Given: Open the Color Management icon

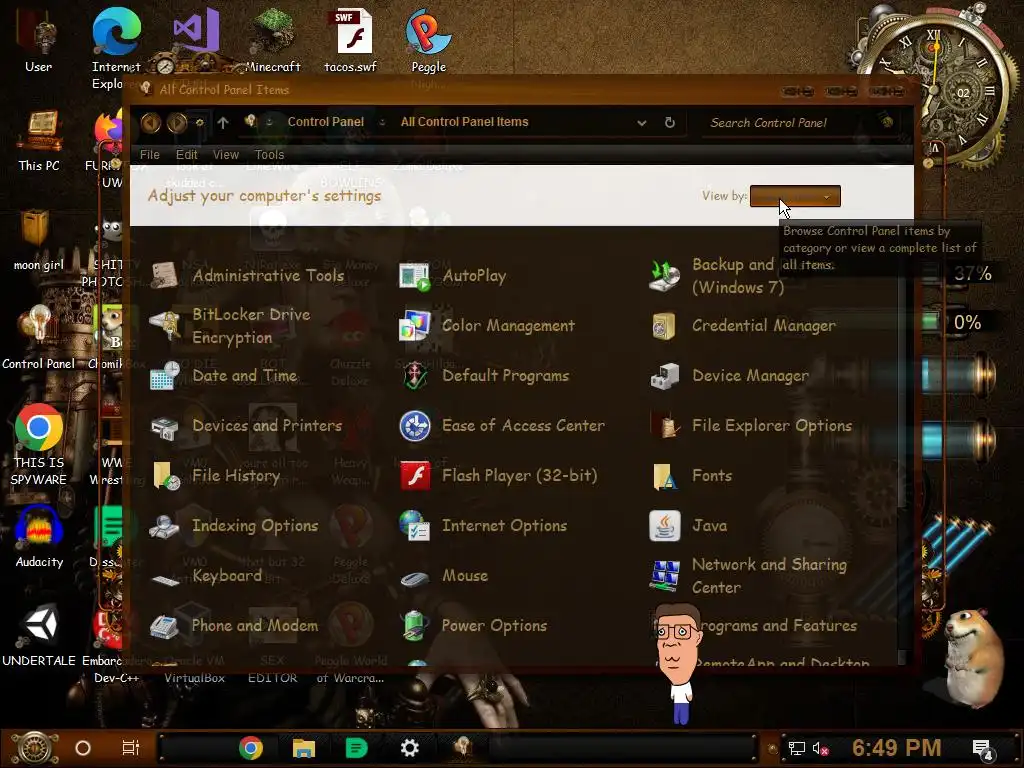Looking at the screenshot, I should click(415, 325).
